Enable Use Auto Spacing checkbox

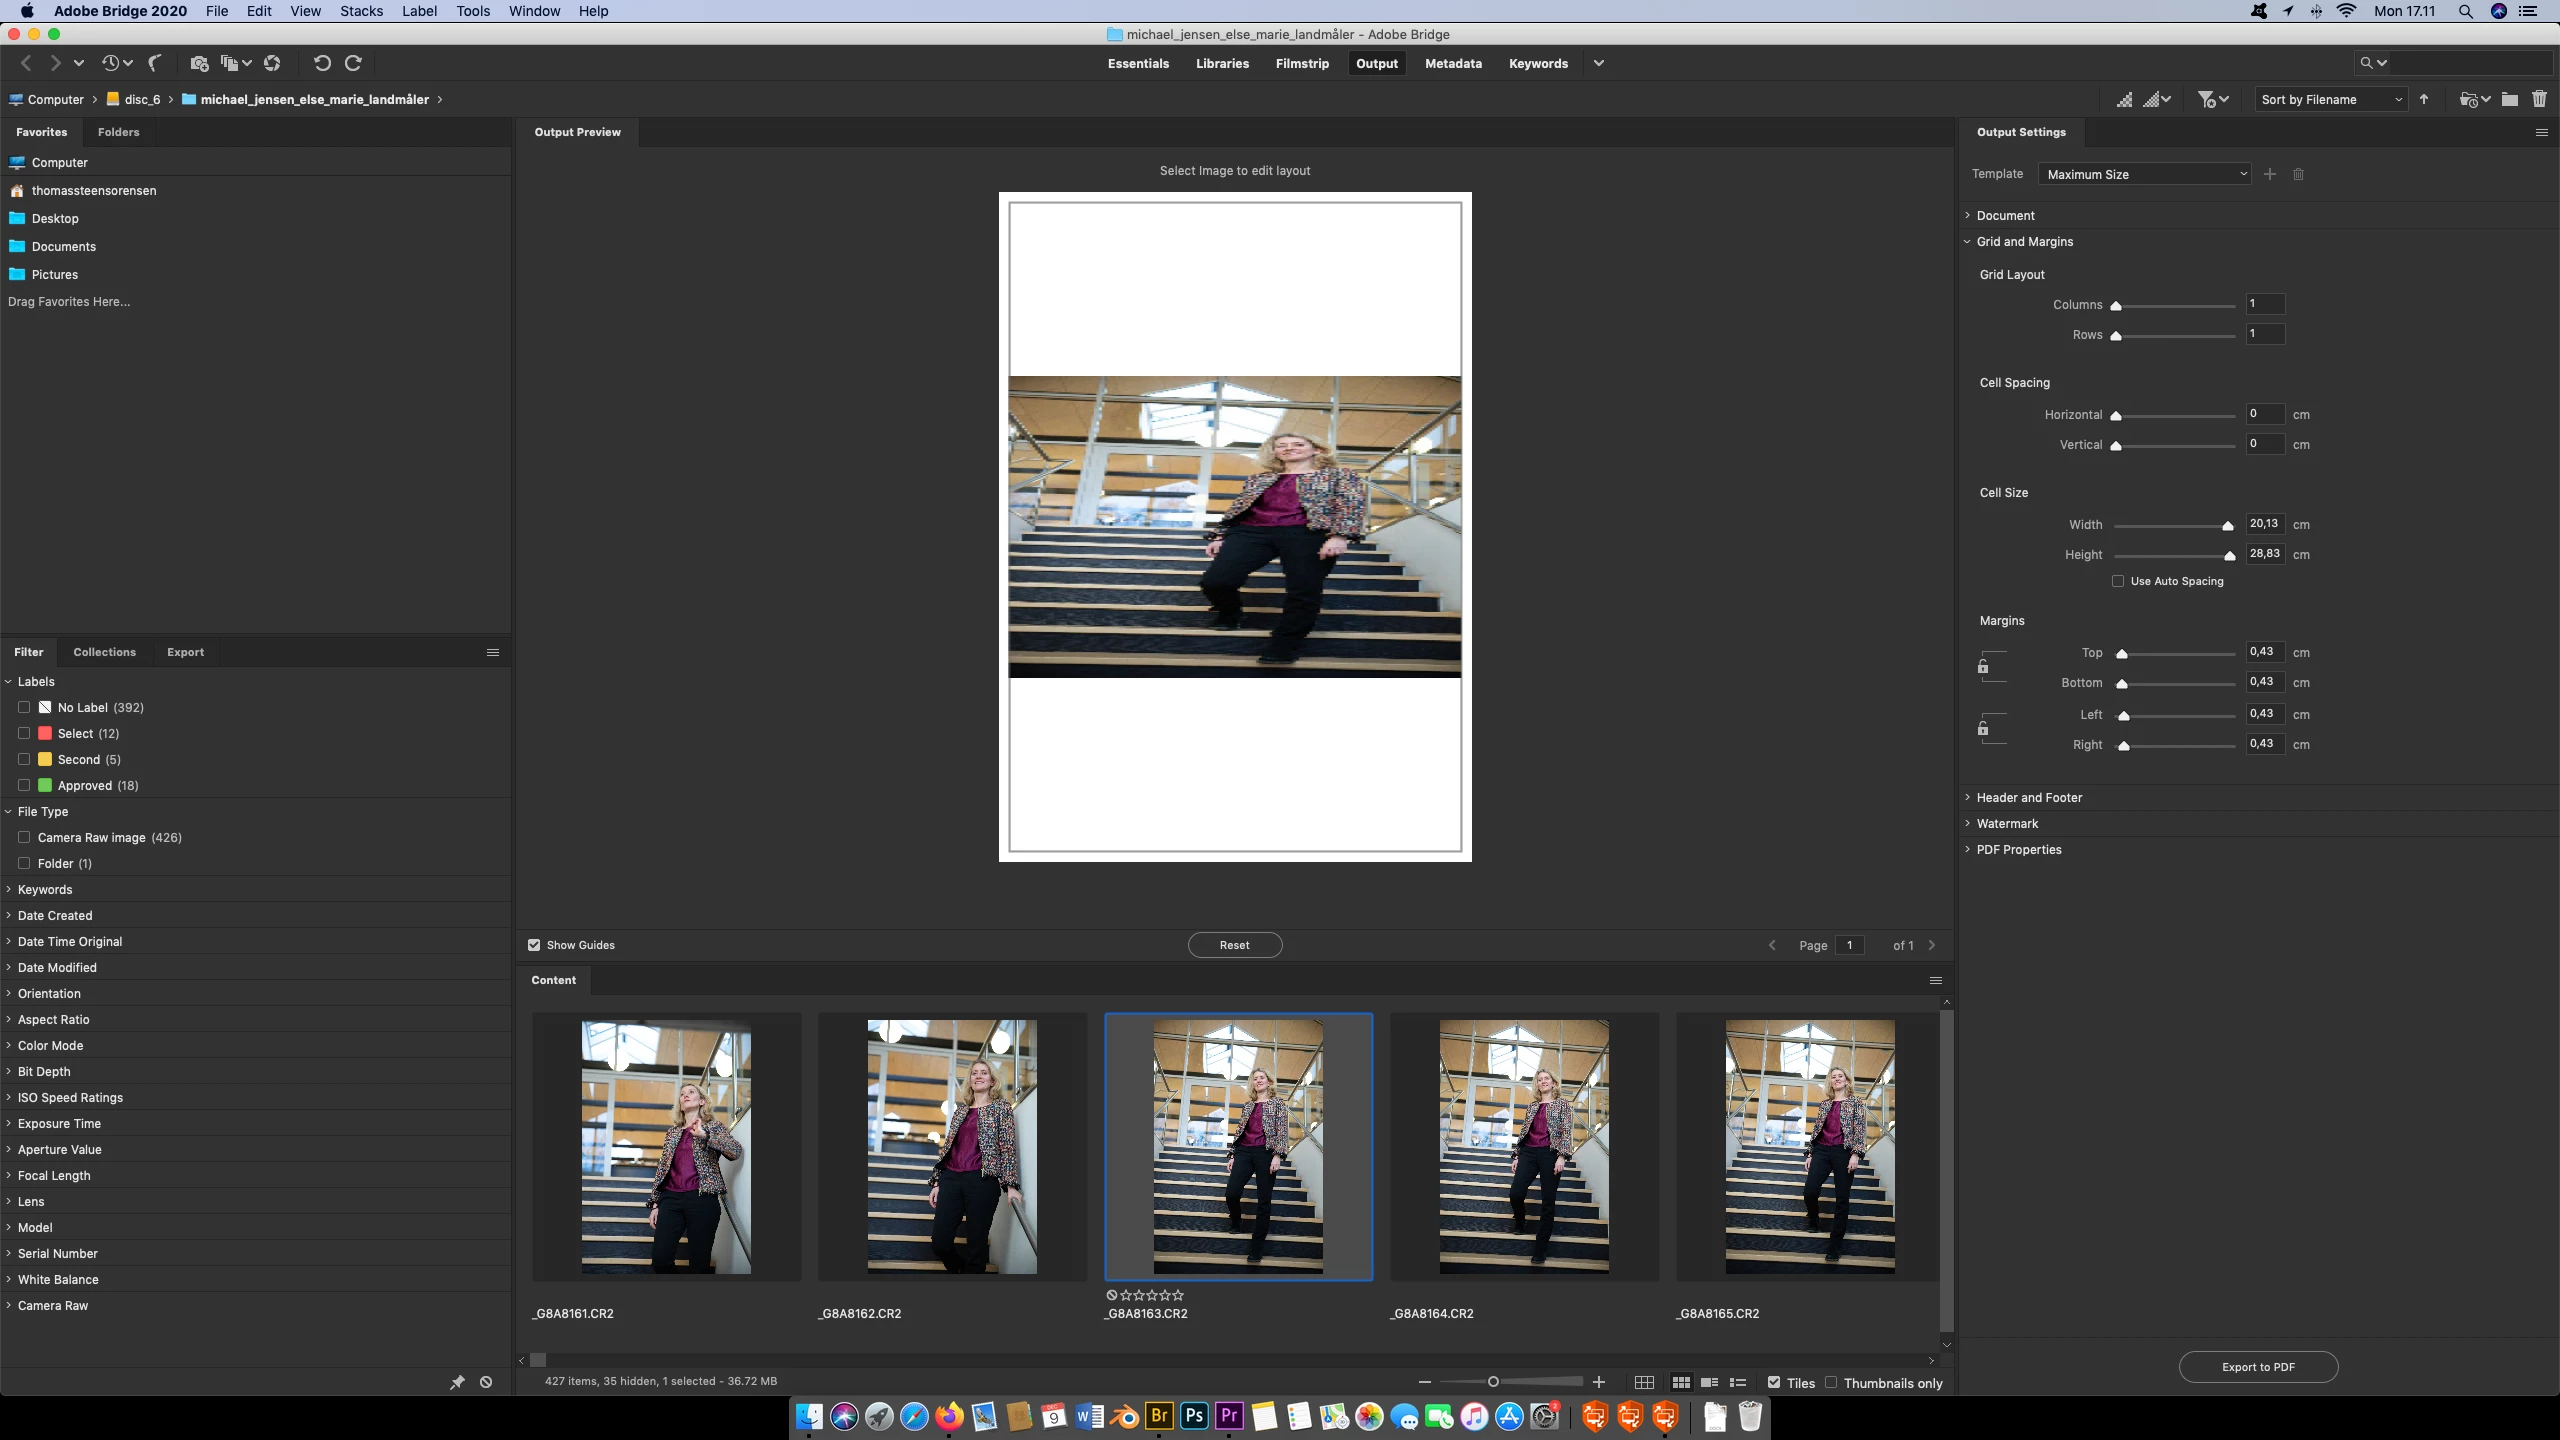pyautogui.click(x=2118, y=581)
